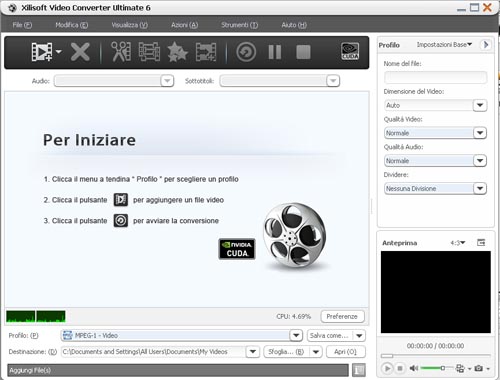The width and height of the screenshot is (500, 380).
Task: Click the Xilisoft app icon in title bar
Action: (12, 8)
